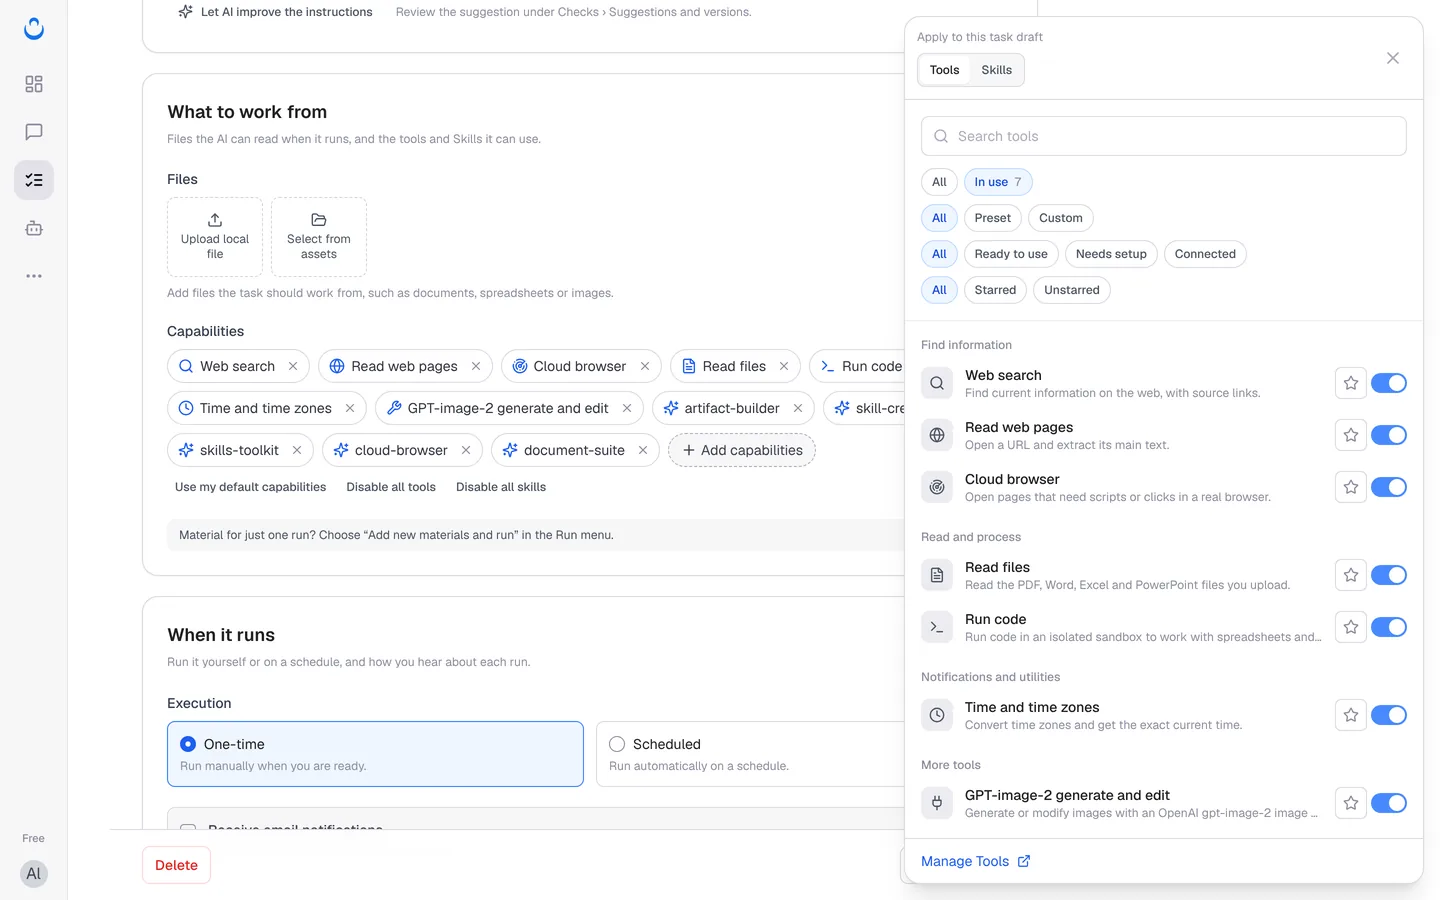Open the tasks checklist sidebar icon
This screenshot has height=900, width=1440.
point(34,180)
